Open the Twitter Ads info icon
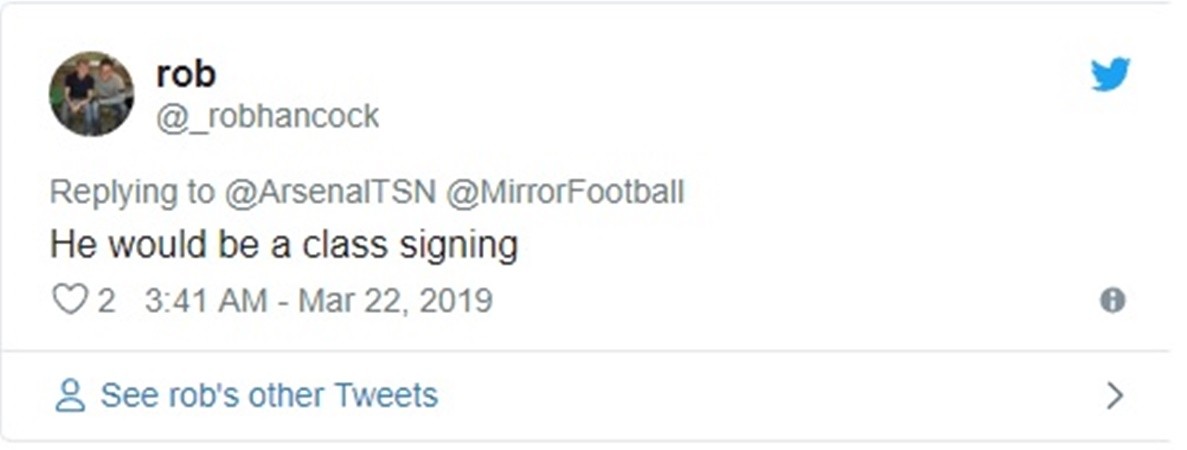 pyautogui.click(x=1112, y=300)
